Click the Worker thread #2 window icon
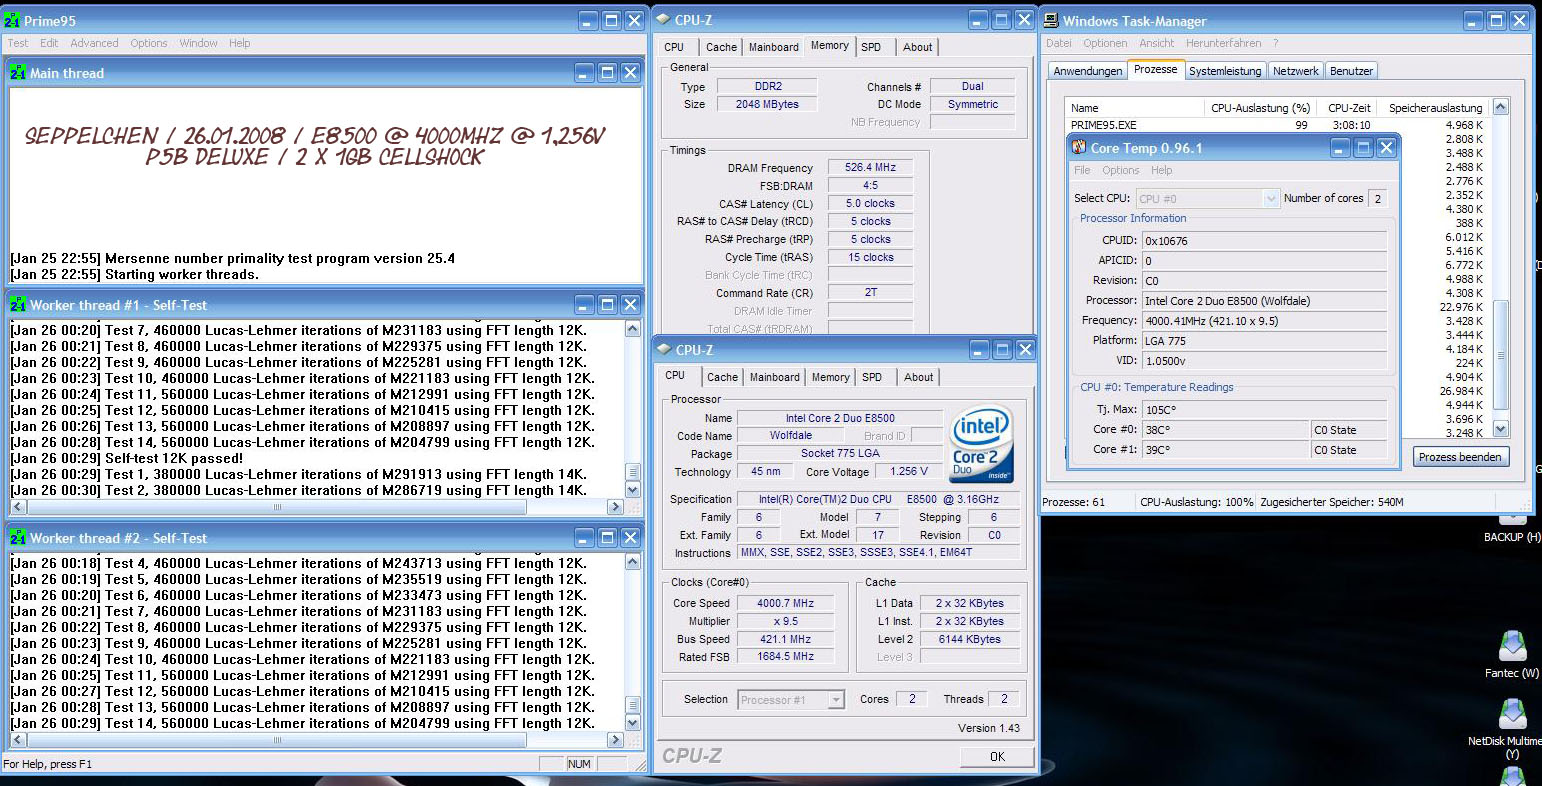 (x=18, y=538)
